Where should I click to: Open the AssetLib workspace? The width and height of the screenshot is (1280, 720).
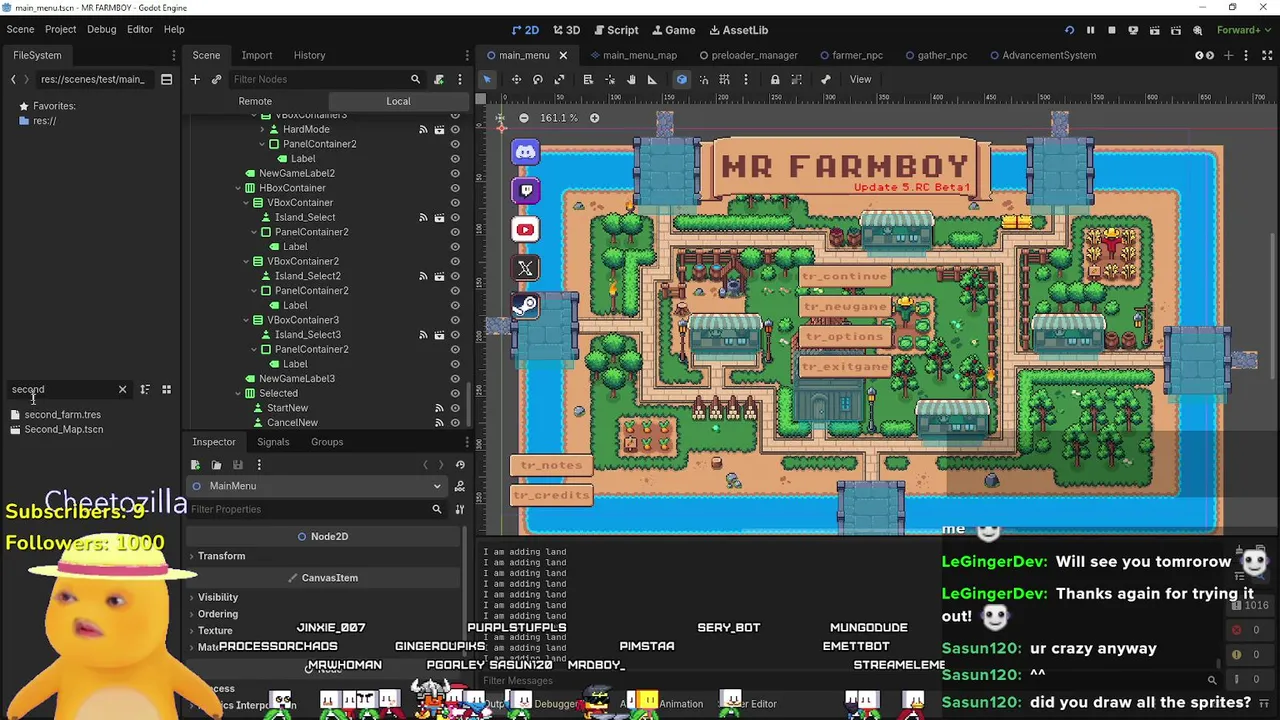(738, 30)
